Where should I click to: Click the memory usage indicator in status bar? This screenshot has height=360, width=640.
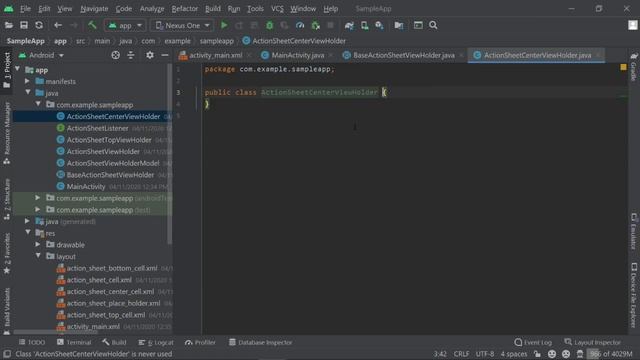pyautogui.click(x=610, y=354)
